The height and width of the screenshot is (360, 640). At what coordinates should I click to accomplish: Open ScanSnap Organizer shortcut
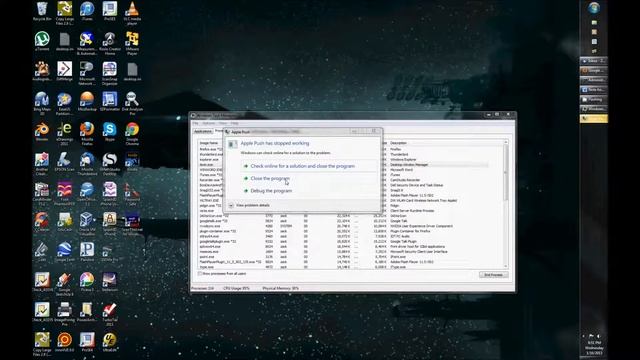(x=109, y=73)
